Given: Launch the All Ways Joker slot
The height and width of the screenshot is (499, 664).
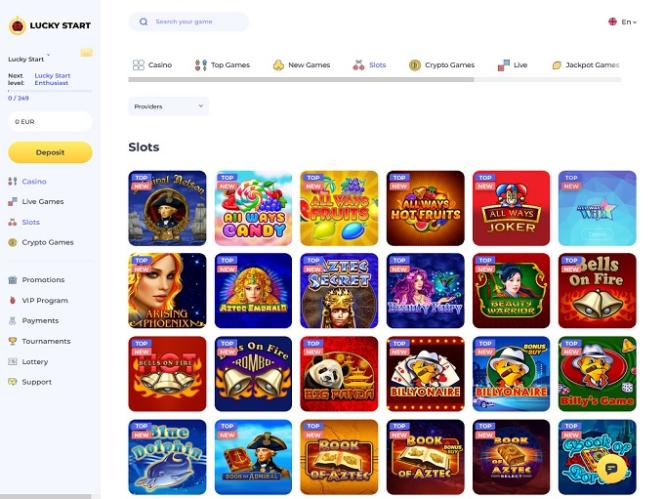Looking at the screenshot, I should (x=511, y=208).
